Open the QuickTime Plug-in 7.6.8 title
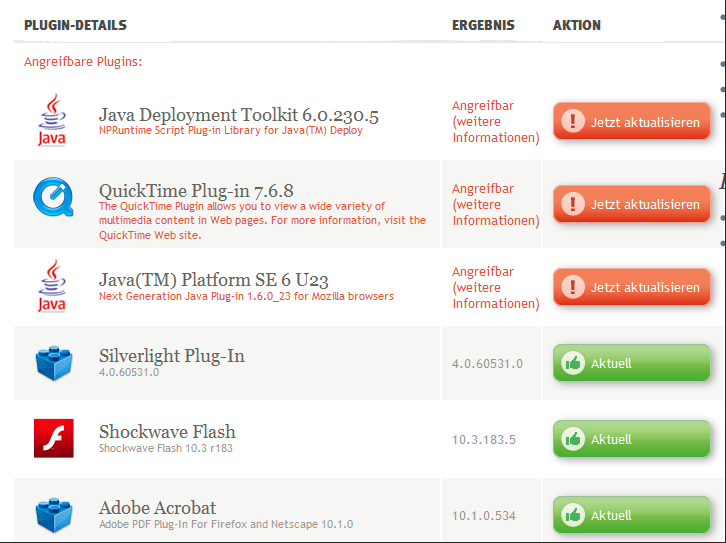This screenshot has width=726, height=543. (x=196, y=191)
